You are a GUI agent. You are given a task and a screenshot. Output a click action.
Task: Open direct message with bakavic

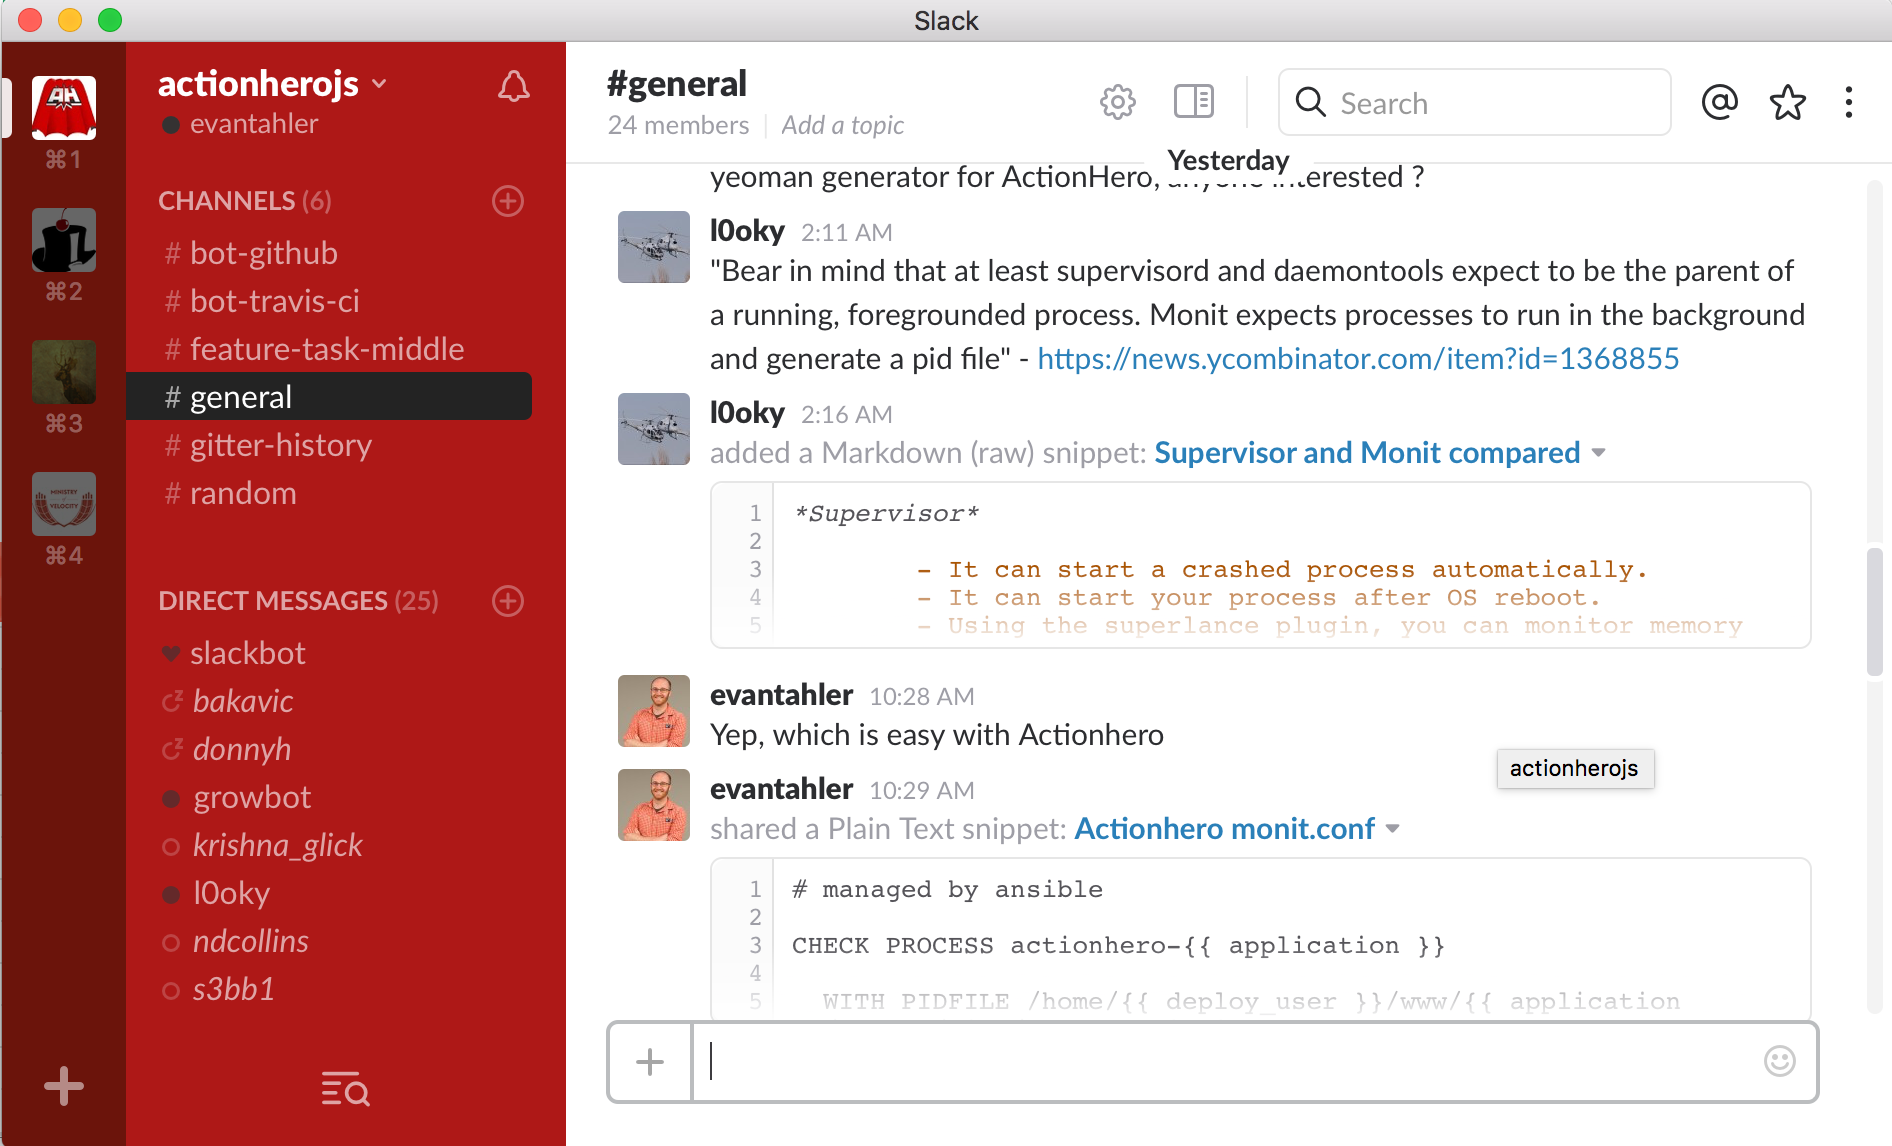coord(329,701)
